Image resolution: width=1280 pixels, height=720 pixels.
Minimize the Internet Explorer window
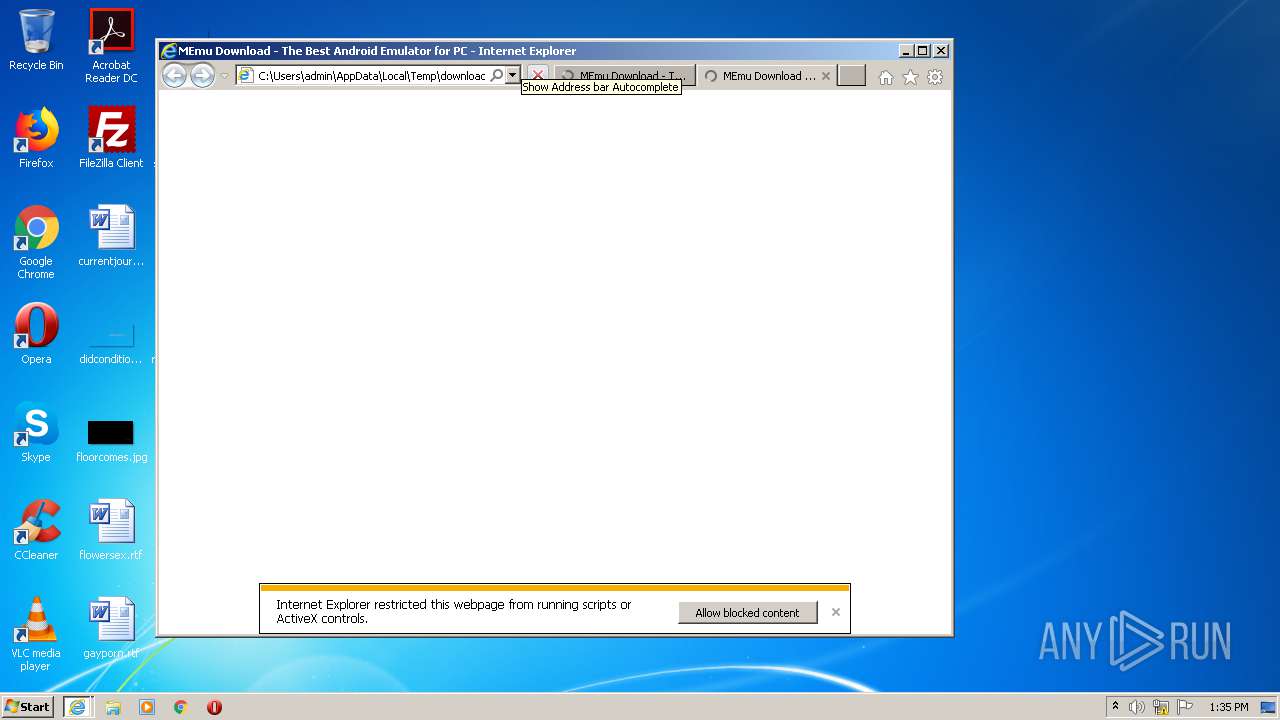click(x=906, y=51)
